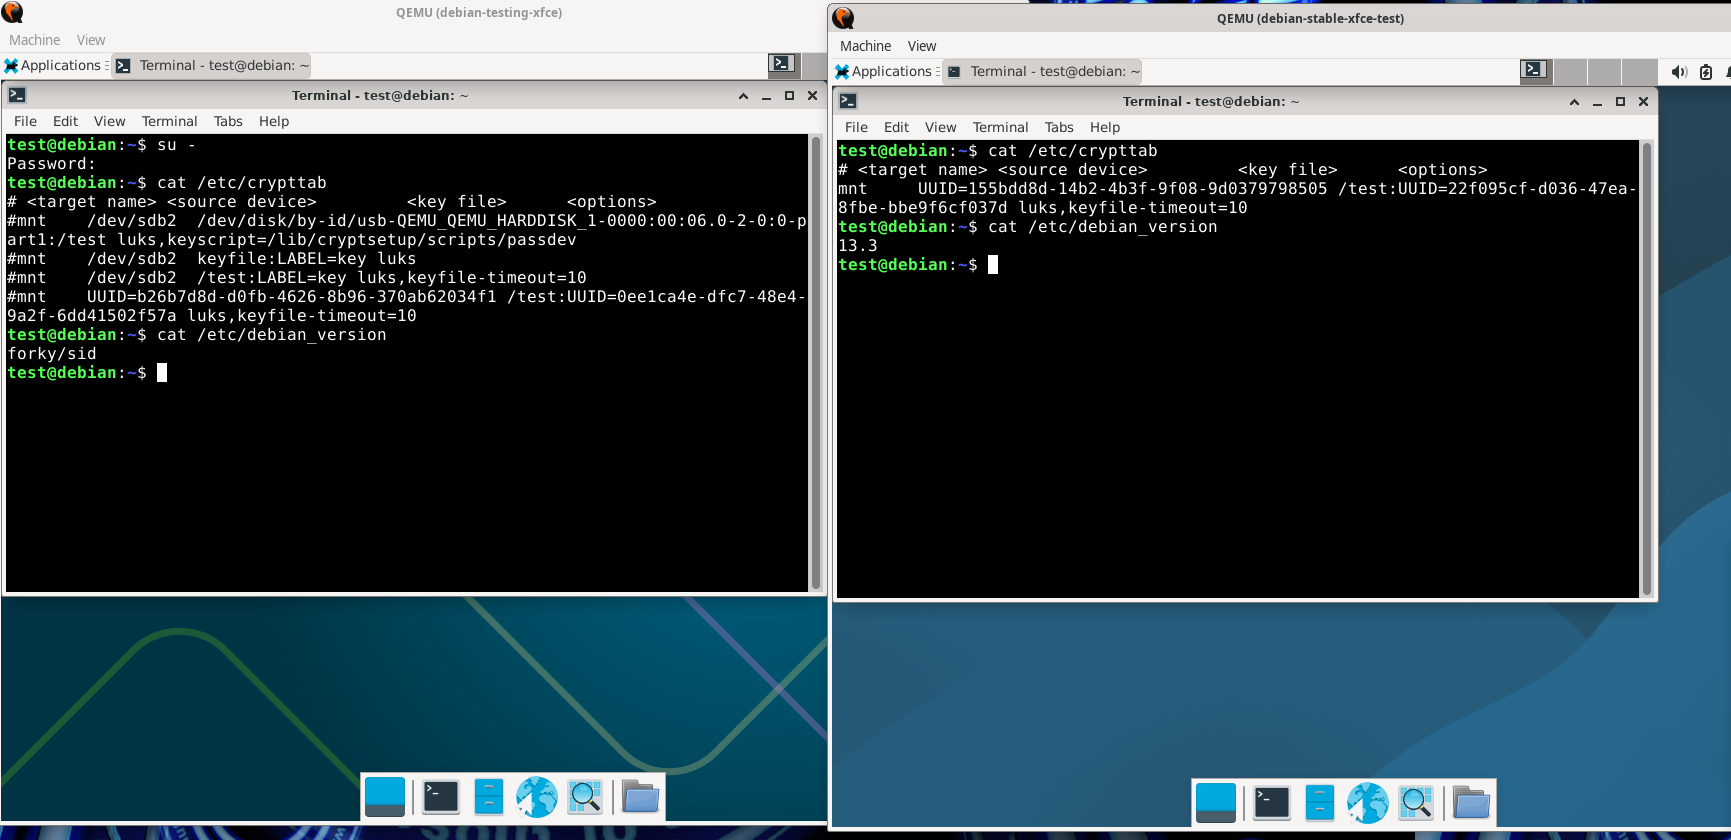
Task: Open Terminal from the debian-testing dock
Action: 440,797
